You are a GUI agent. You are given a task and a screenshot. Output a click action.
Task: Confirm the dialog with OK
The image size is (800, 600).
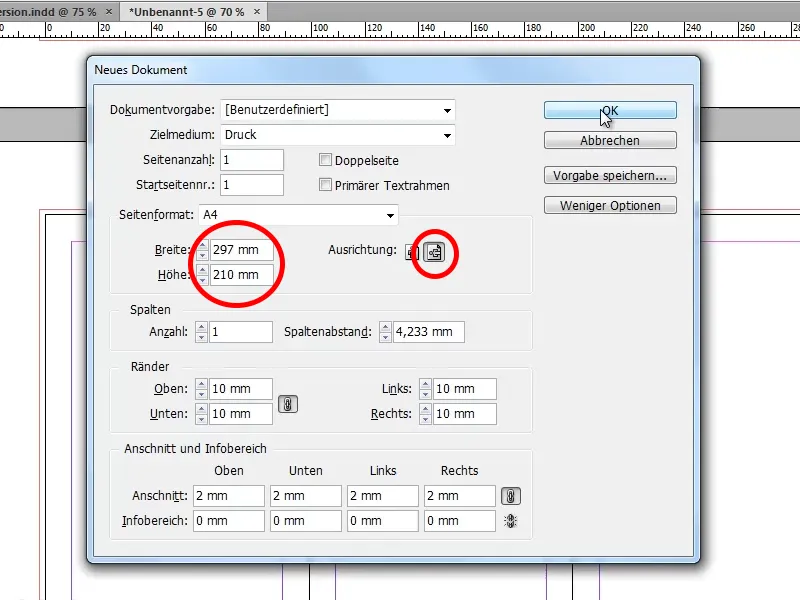pos(610,110)
